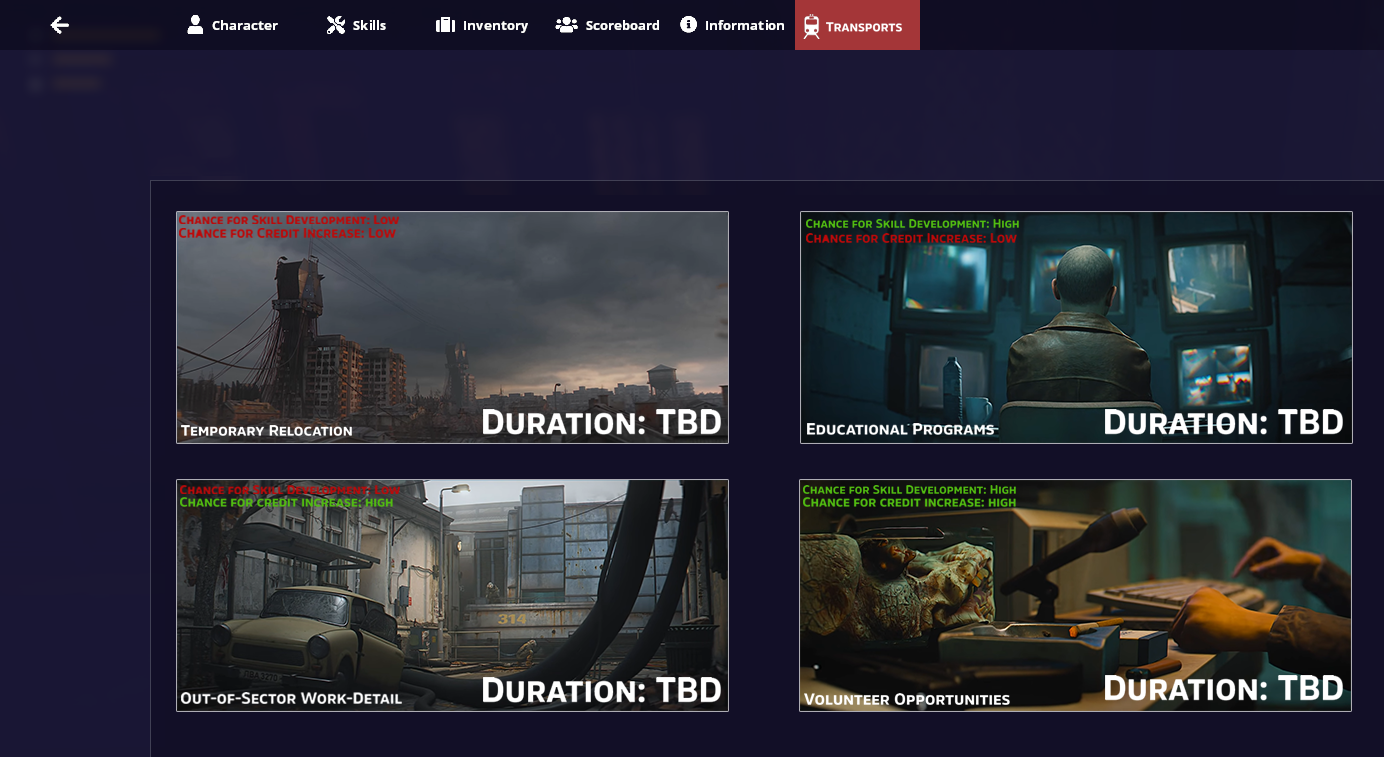Viewport: 1384px width, 757px height.
Task: Open Skills via the crossed tools icon
Action: point(336,24)
